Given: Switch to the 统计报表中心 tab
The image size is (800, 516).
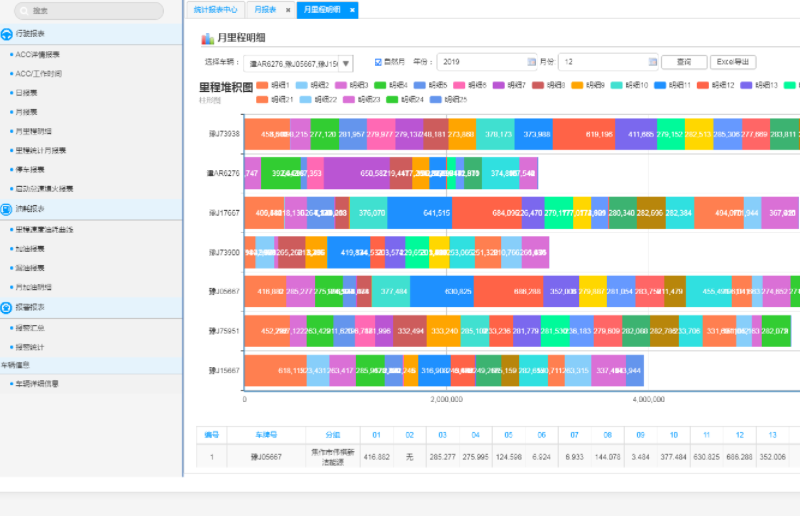Looking at the screenshot, I should (x=215, y=9).
